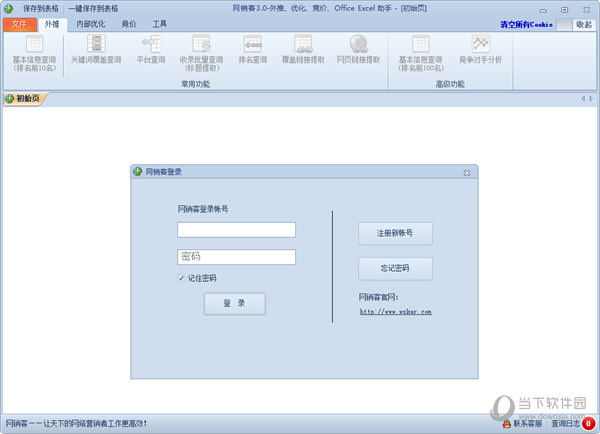Open 查询日志 in status bar
Screen dimensions: 600x434
pos(566,424)
